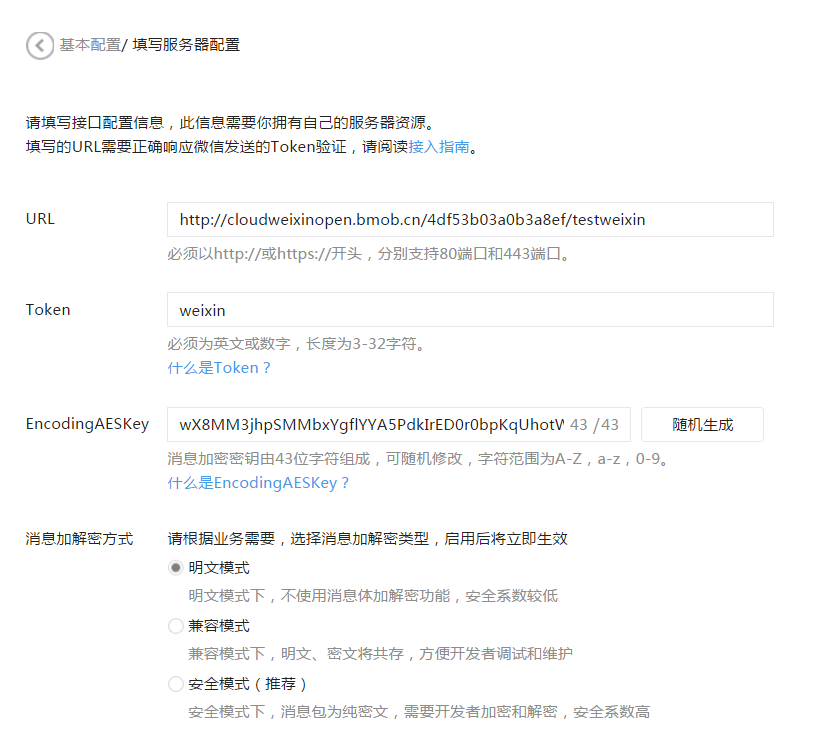Screen dimensions: 818x730
Task: Click into the URL input field
Action: tap(470, 220)
